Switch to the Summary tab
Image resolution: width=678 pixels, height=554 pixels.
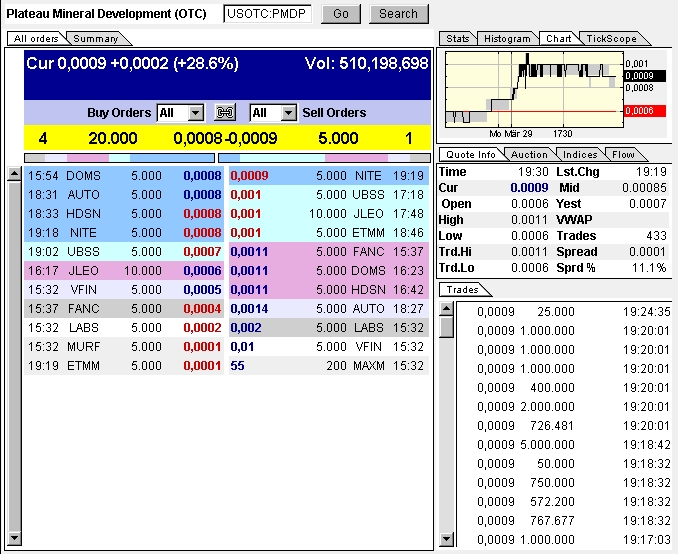(95, 38)
